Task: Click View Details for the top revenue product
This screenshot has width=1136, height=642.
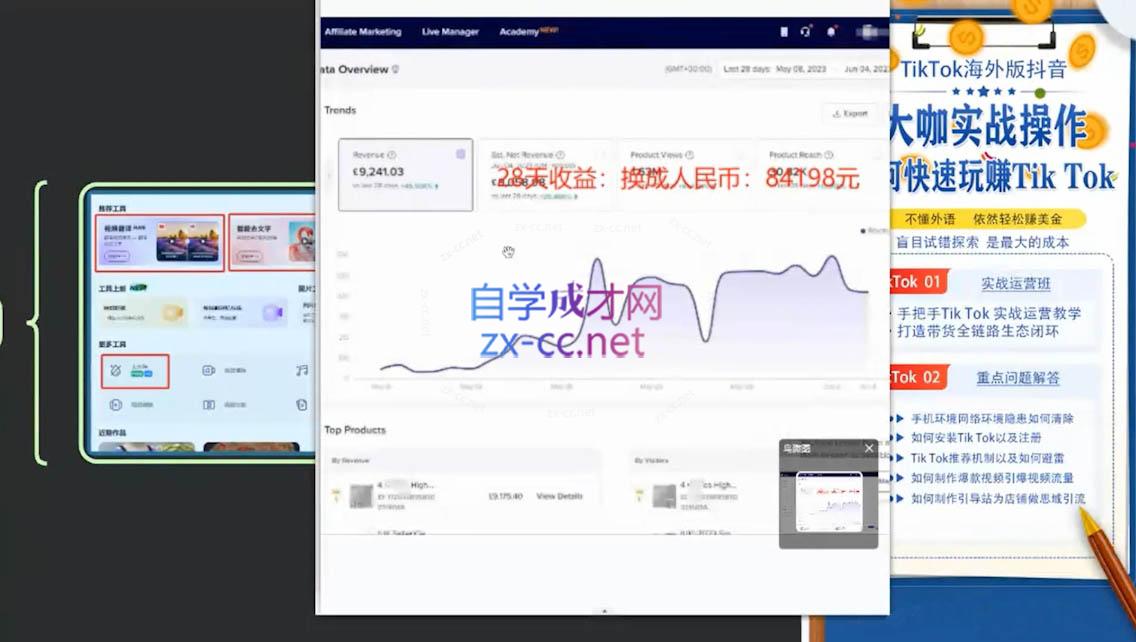Action: pyautogui.click(x=559, y=496)
